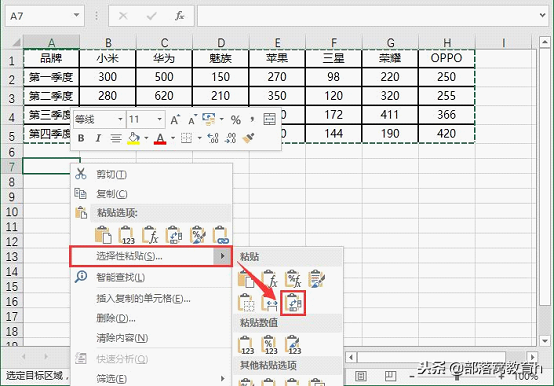554x386 pixels.
Task: Apply yellow Fill Color from mini toolbar
Action: 133,138
